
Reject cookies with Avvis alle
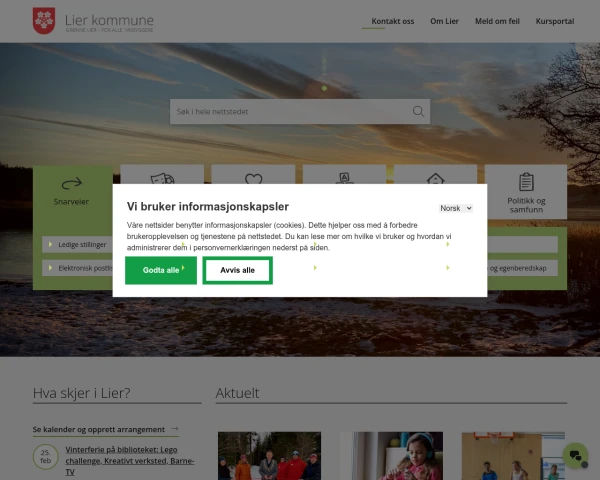coord(237,270)
